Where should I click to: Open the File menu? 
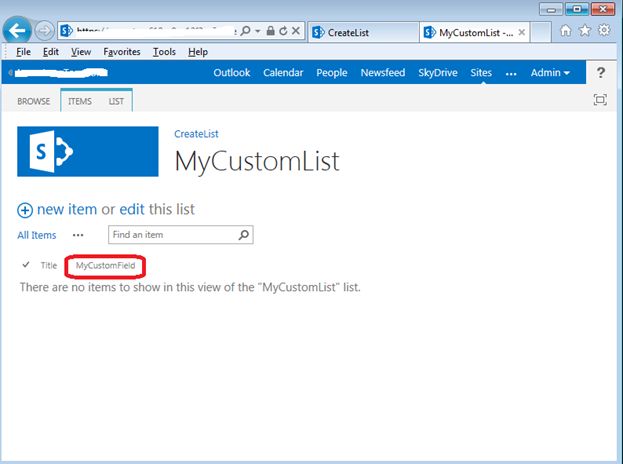pos(23,52)
